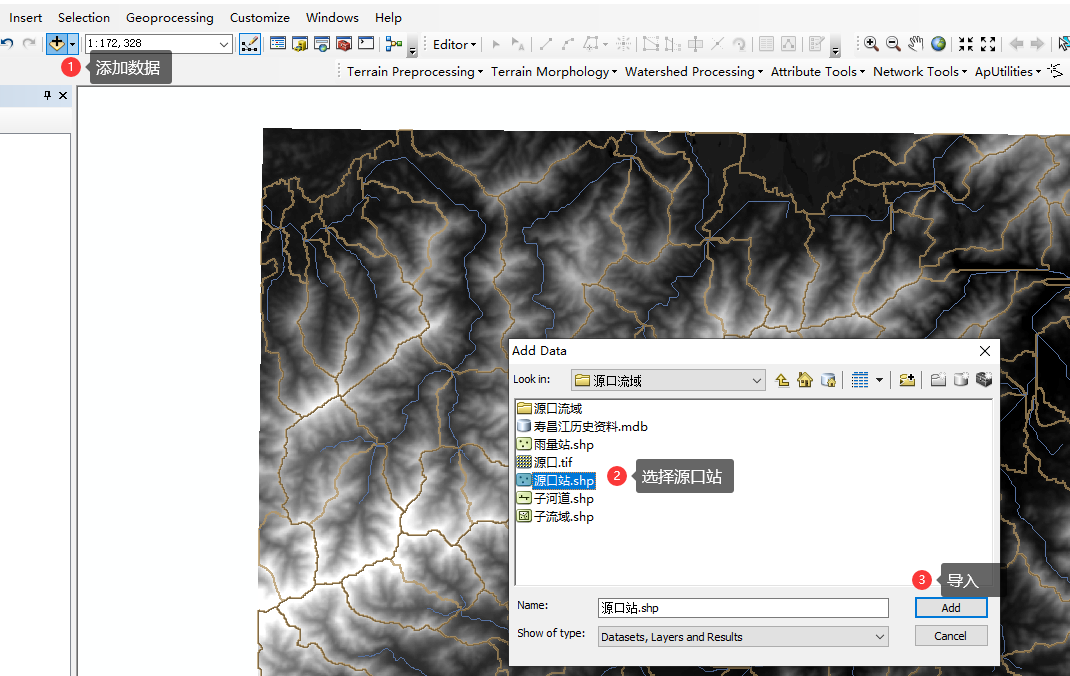The width and height of the screenshot is (1070, 676).
Task: Click inside the Name input field
Action: (742, 607)
